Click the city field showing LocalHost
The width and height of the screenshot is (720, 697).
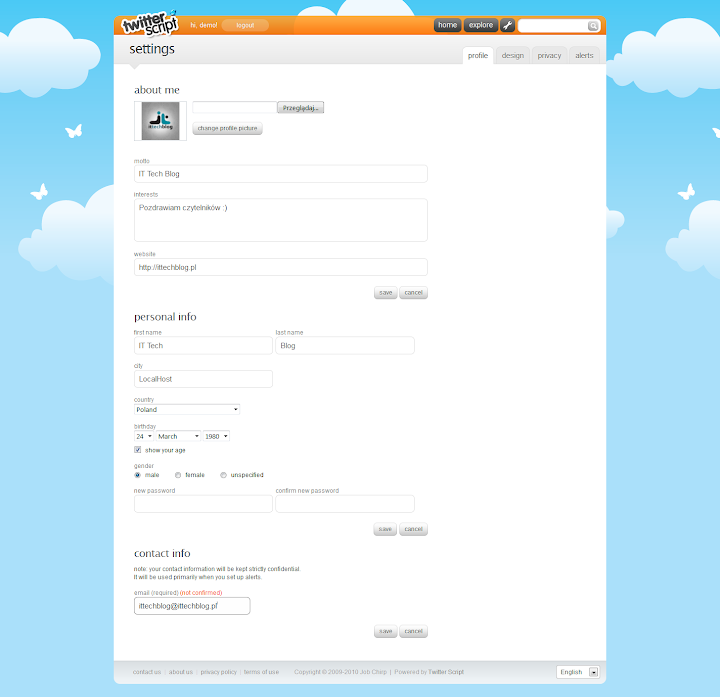point(203,379)
